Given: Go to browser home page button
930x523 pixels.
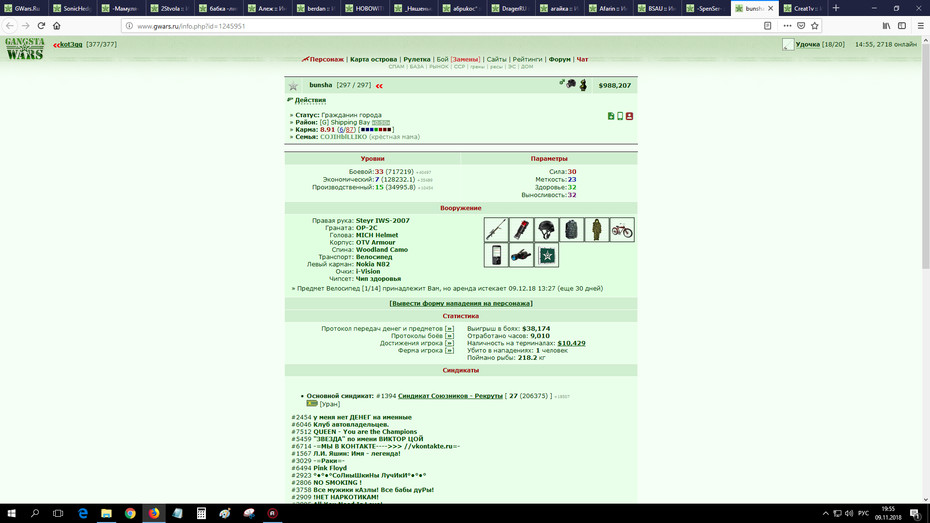Looking at the screenshot, I should 57,25.
